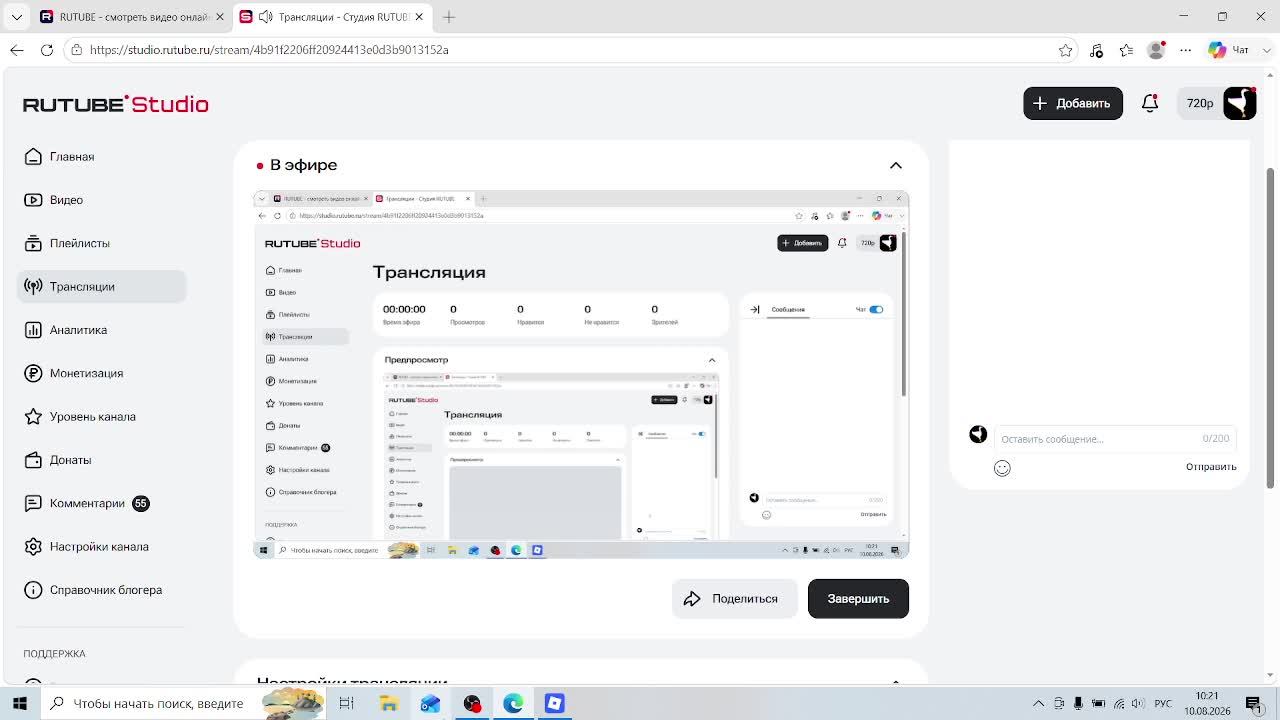End stream with Завершить button
Viewport: 1280px width, 720px height.
(x=858, y=599)
